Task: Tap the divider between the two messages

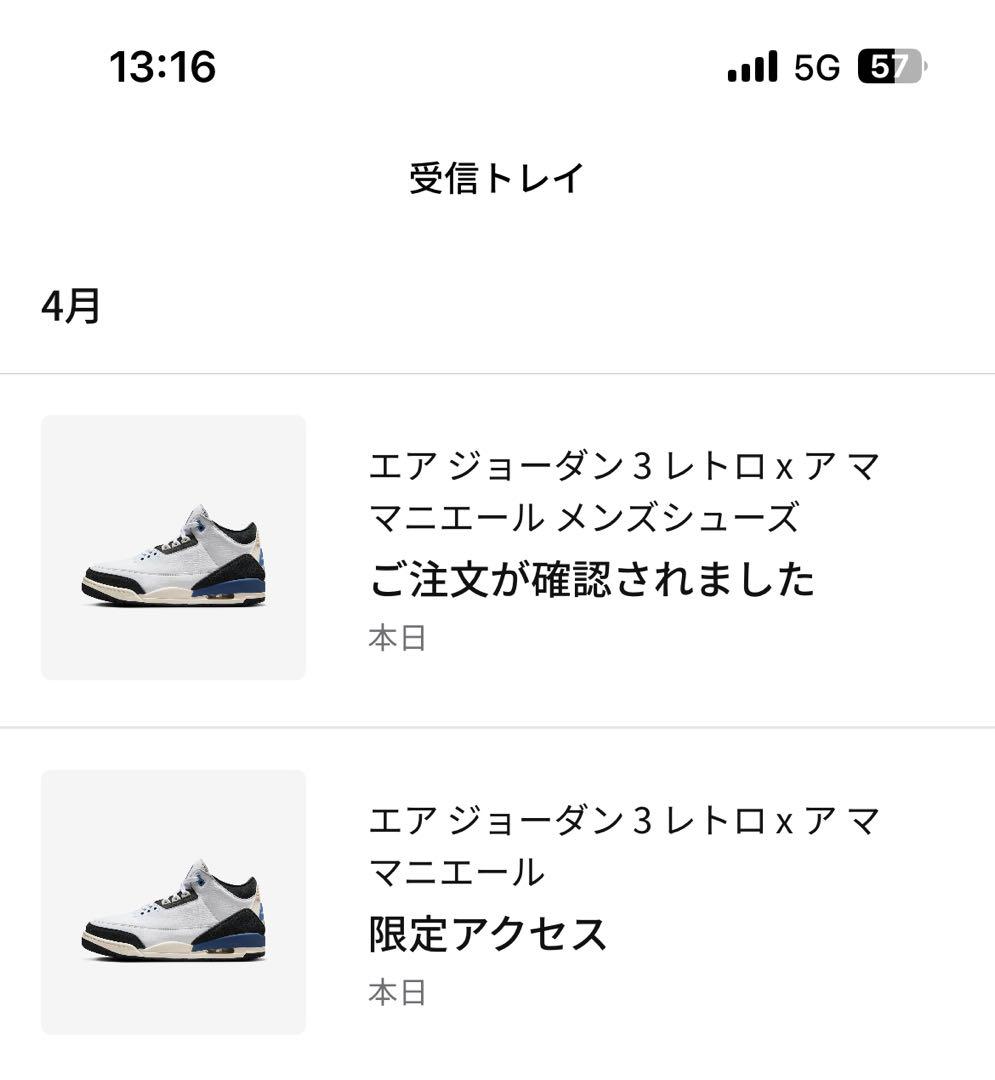Action: tap(497, 727)
